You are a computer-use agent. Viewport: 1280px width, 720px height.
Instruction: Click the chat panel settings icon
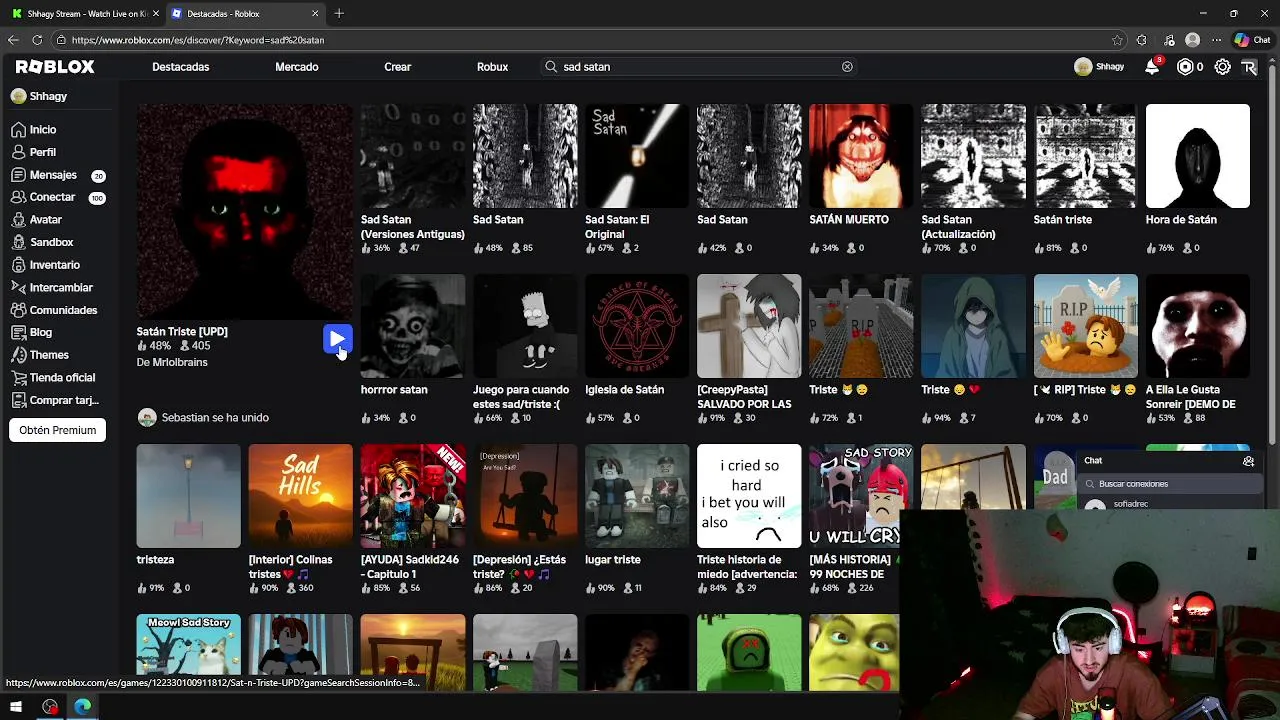pos(1248,461)
